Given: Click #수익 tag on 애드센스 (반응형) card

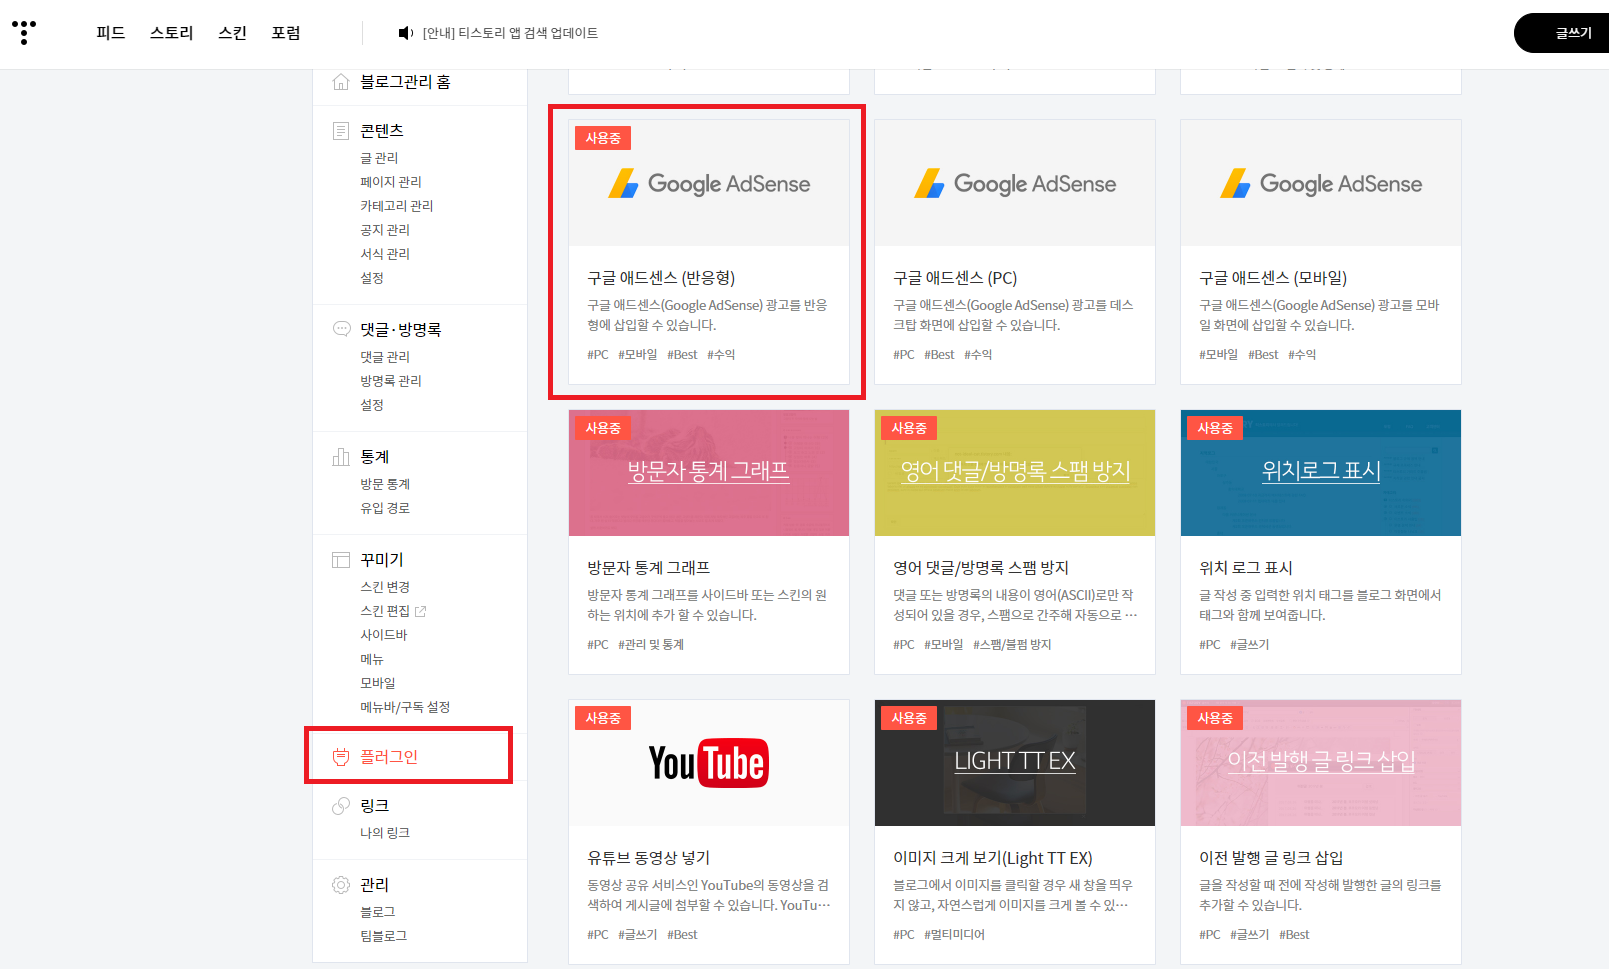Looking at the screenshot, I should pyautogui.click(x=721, y=355).
